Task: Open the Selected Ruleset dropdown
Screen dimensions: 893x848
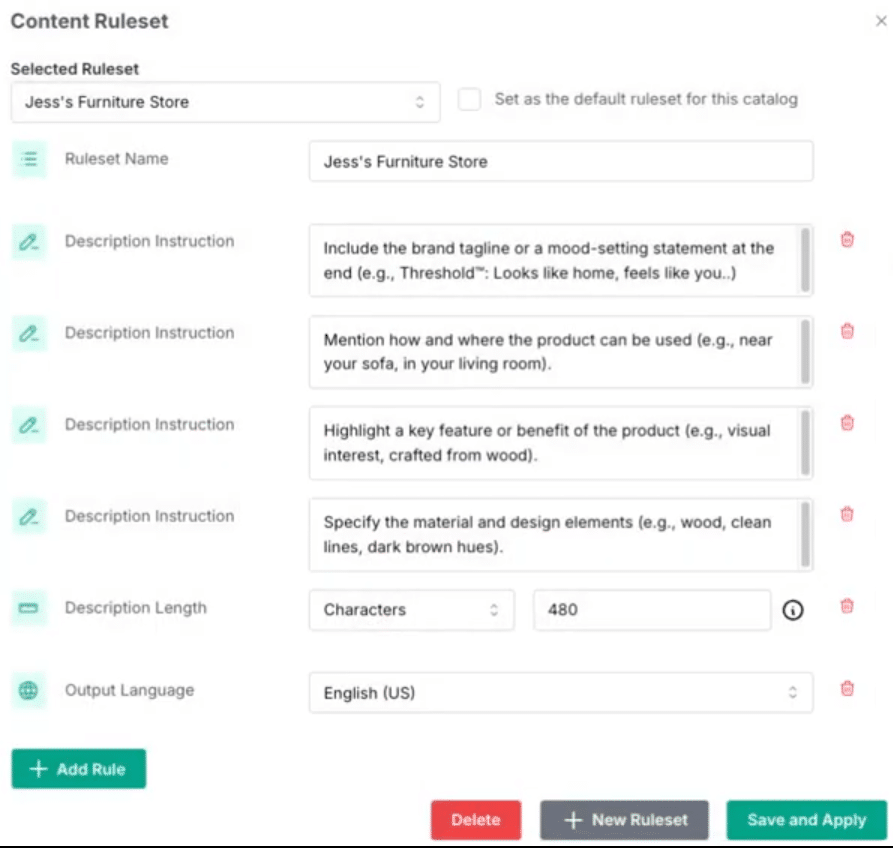Action: point(226,102)
